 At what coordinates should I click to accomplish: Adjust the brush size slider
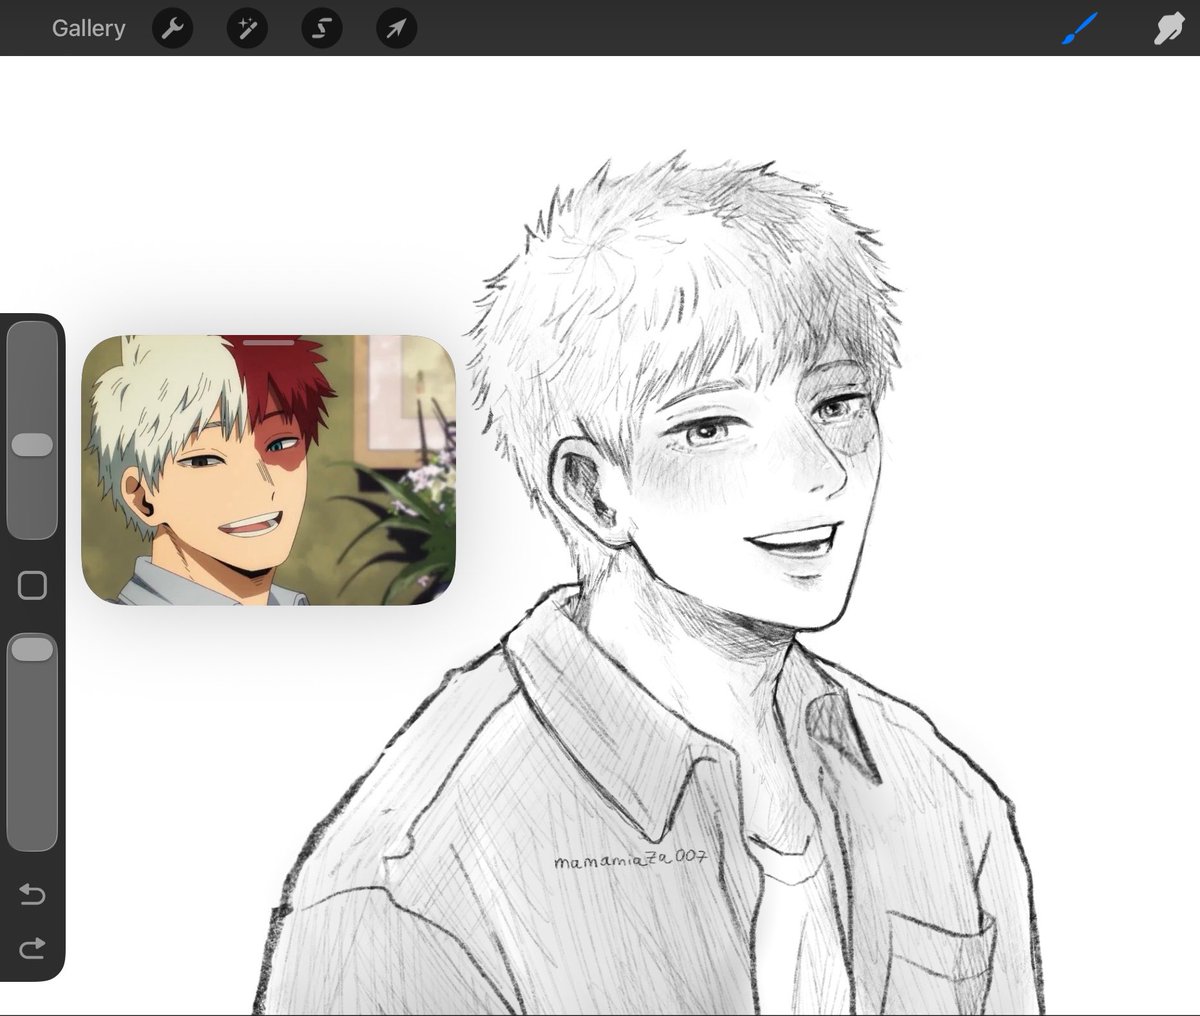point(32,431)
